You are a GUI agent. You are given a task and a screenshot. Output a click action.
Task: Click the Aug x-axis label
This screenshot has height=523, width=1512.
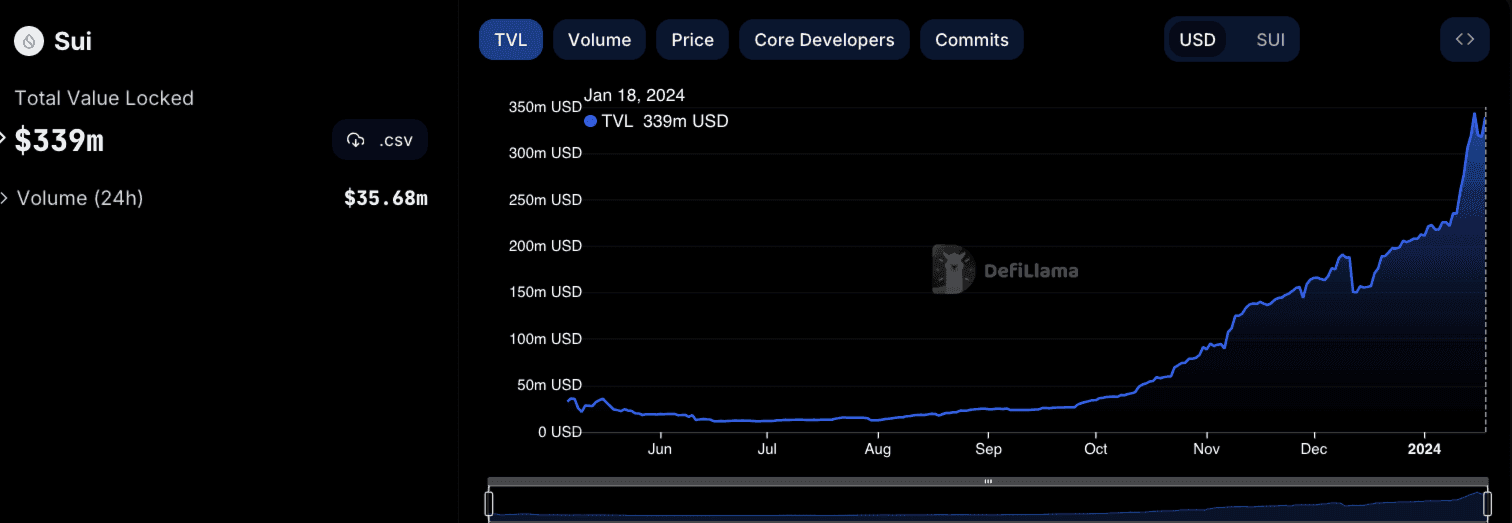pyautogui.click(x=877, y=450)
